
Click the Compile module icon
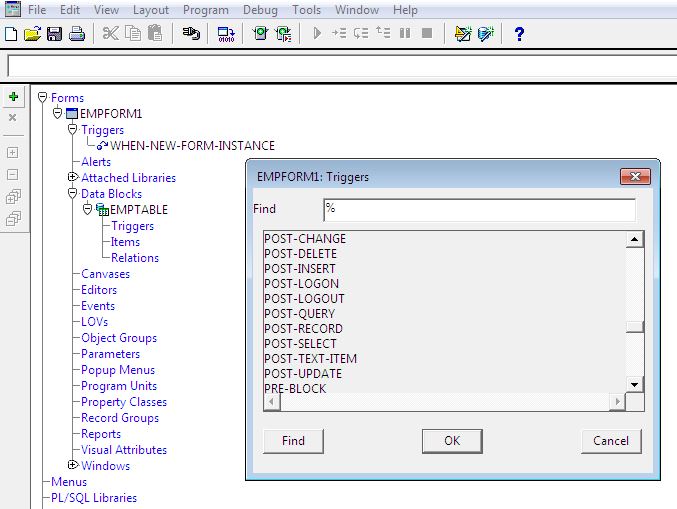point(226,34)
